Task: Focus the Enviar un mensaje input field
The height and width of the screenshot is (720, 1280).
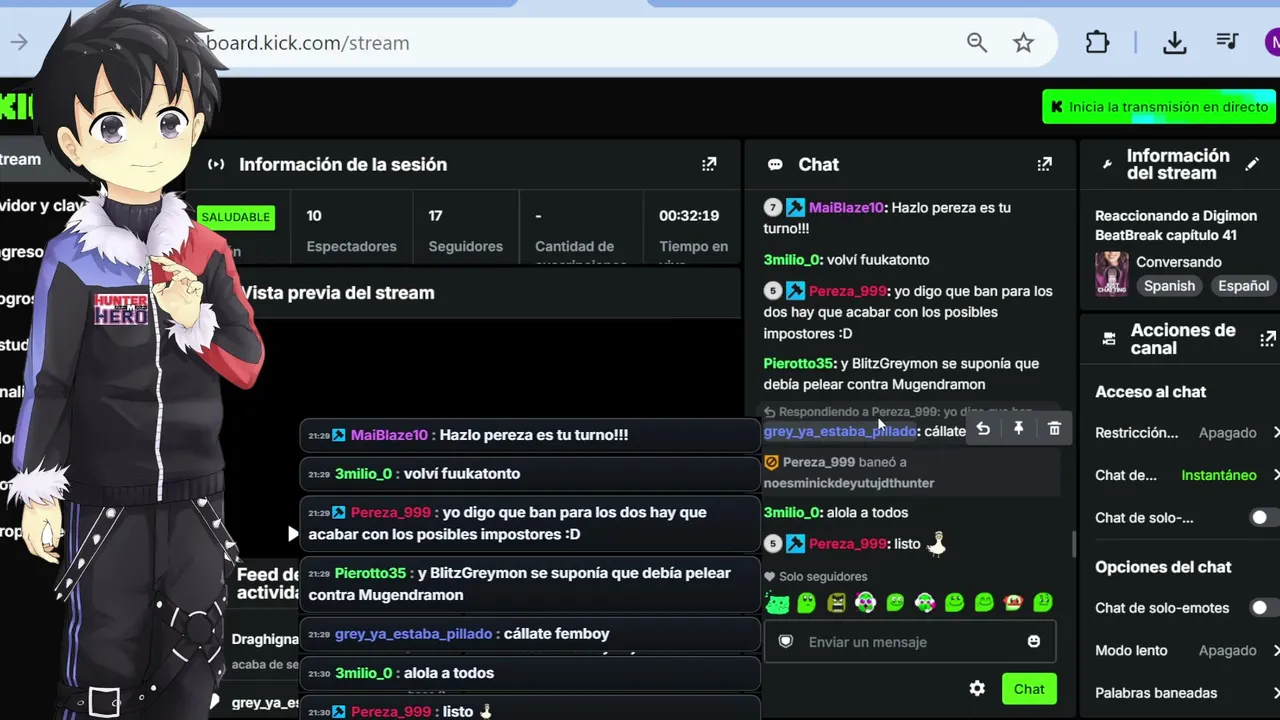Action: 909,642
